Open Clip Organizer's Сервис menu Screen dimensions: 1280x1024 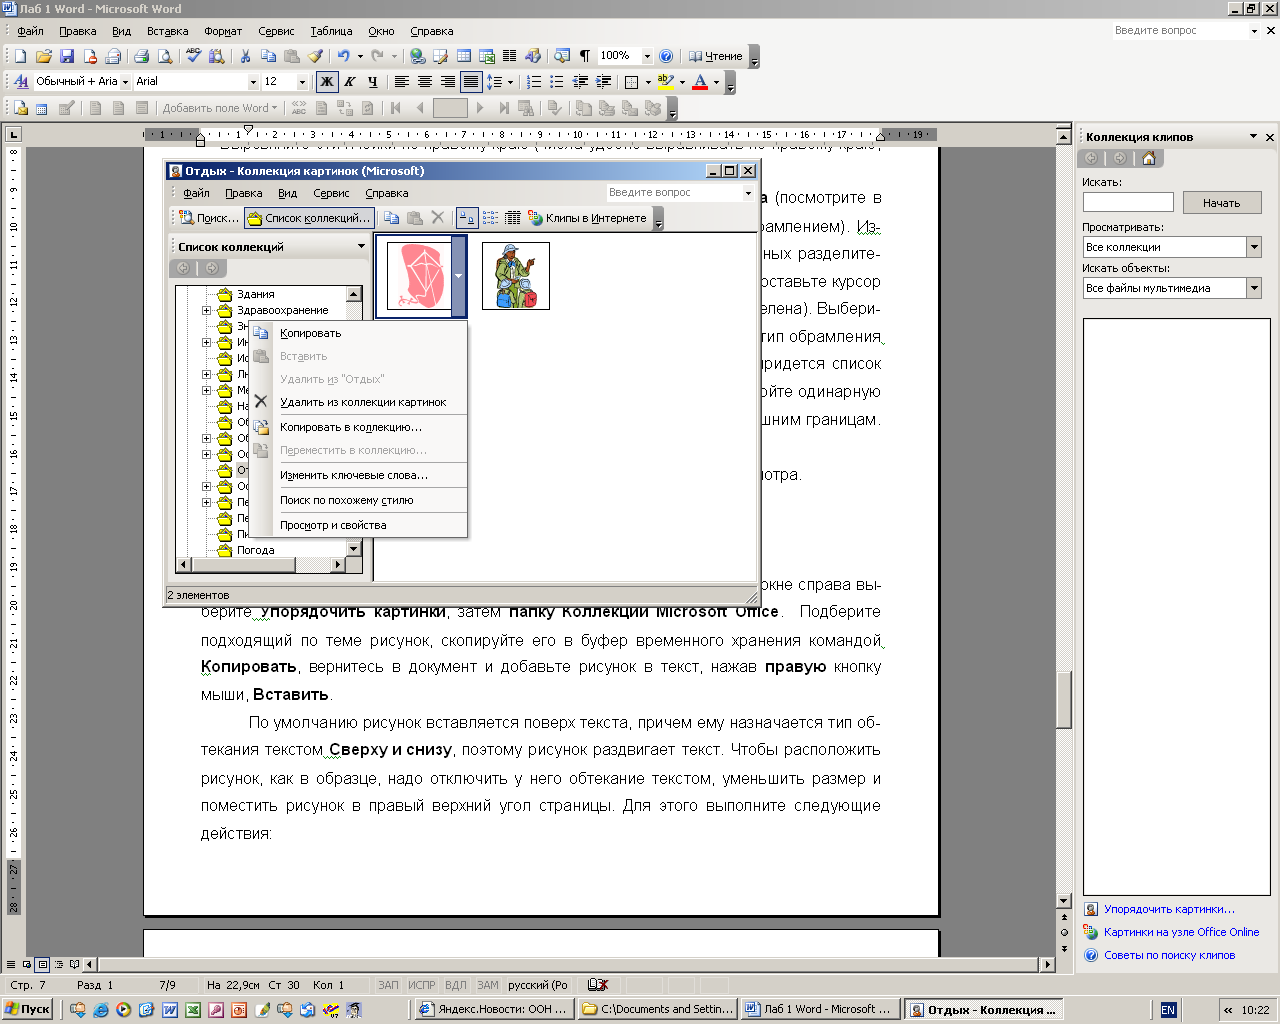[x=331, y=193]
